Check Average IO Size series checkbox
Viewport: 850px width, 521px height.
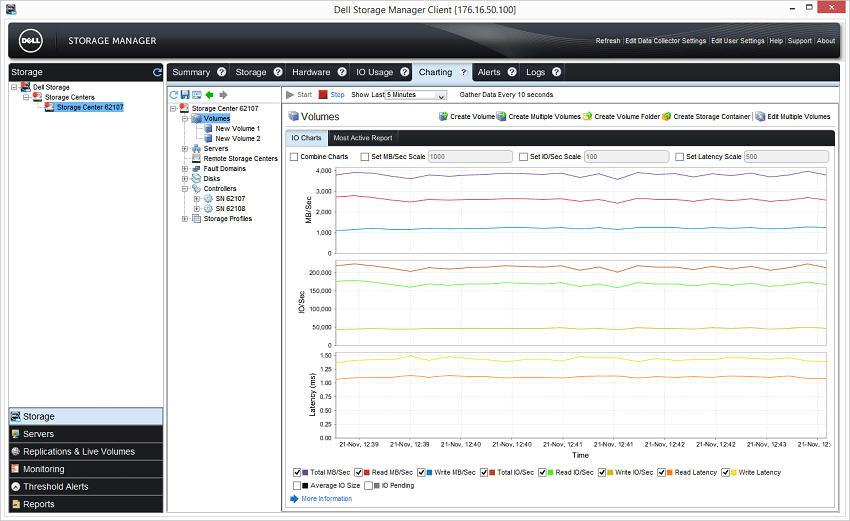click(x=297, y=486)
